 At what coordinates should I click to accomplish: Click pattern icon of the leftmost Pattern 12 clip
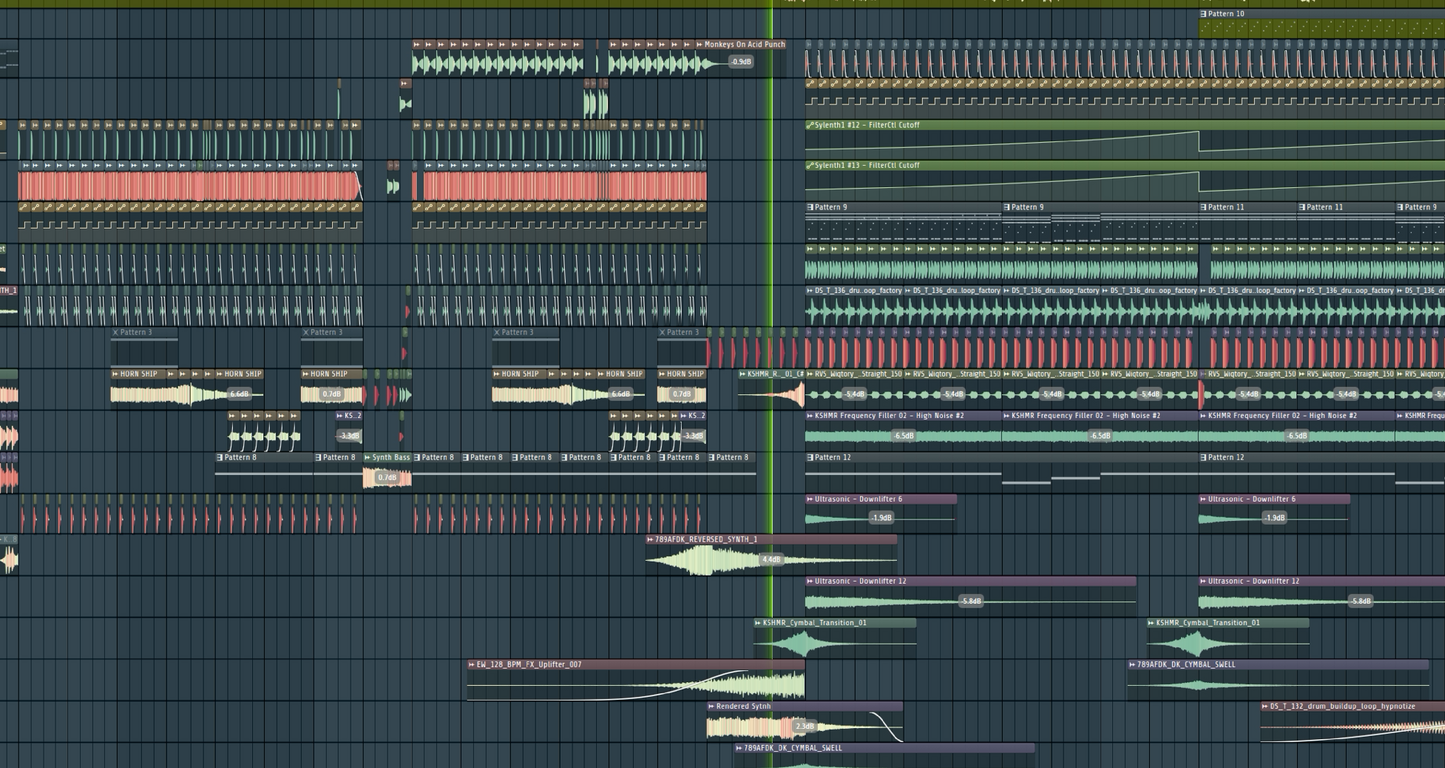tap(811, 457)
